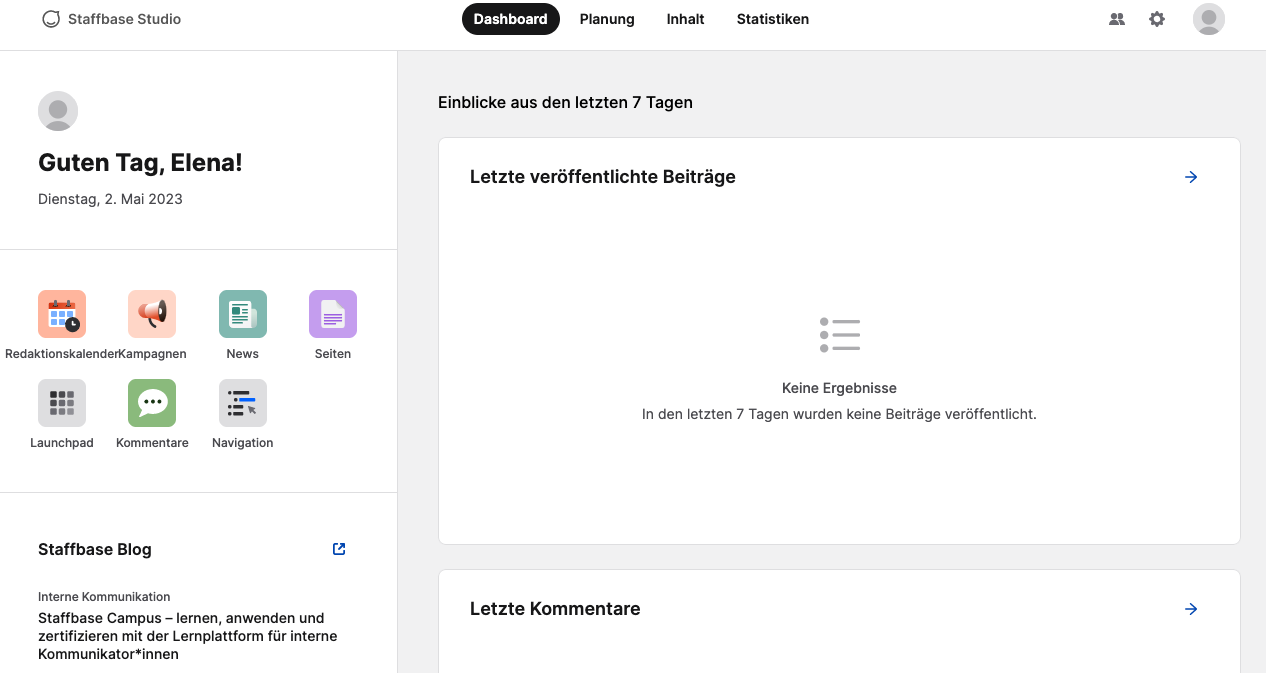
Task: Go to the Statistiken tab
Action: click(773, 19)
